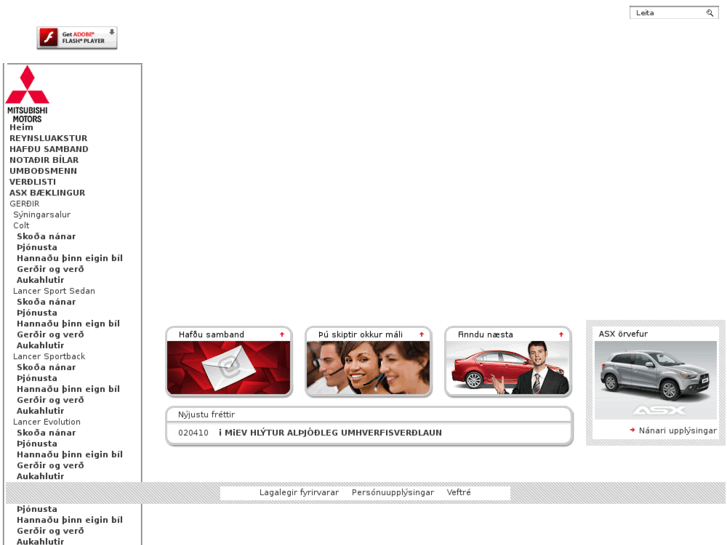
Task: Click Gerðir og verð under Colt
Action: (51, 269)
